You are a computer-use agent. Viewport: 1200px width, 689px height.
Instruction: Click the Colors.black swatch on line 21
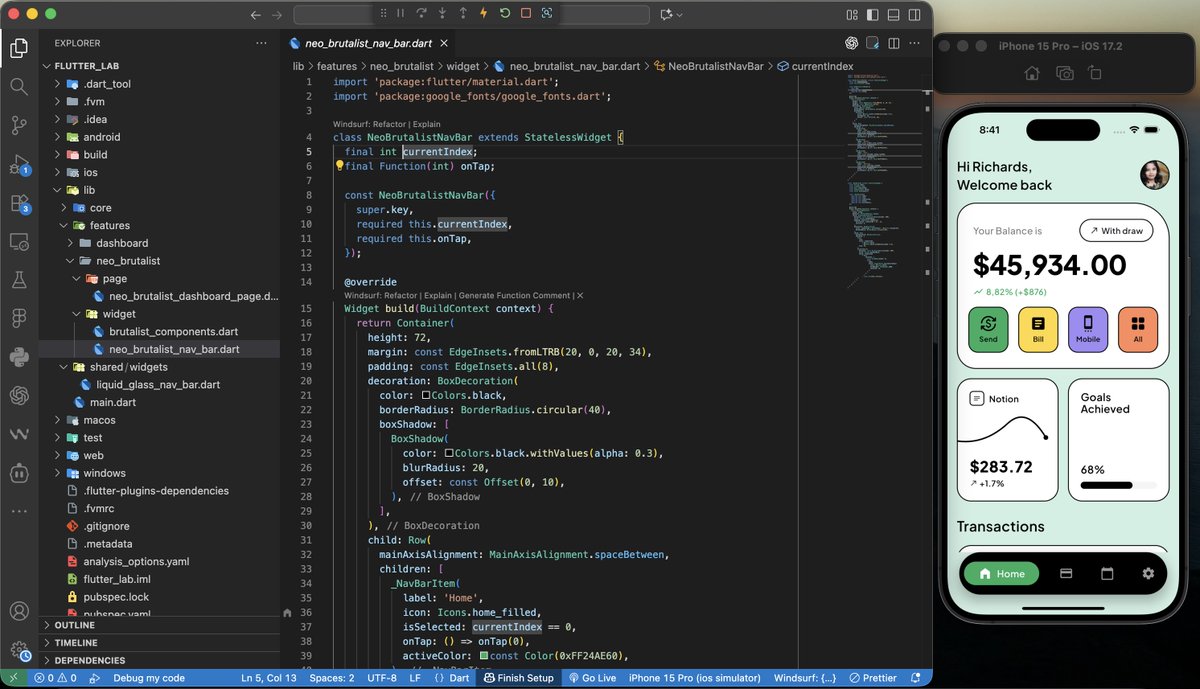[x=426, y=395]
